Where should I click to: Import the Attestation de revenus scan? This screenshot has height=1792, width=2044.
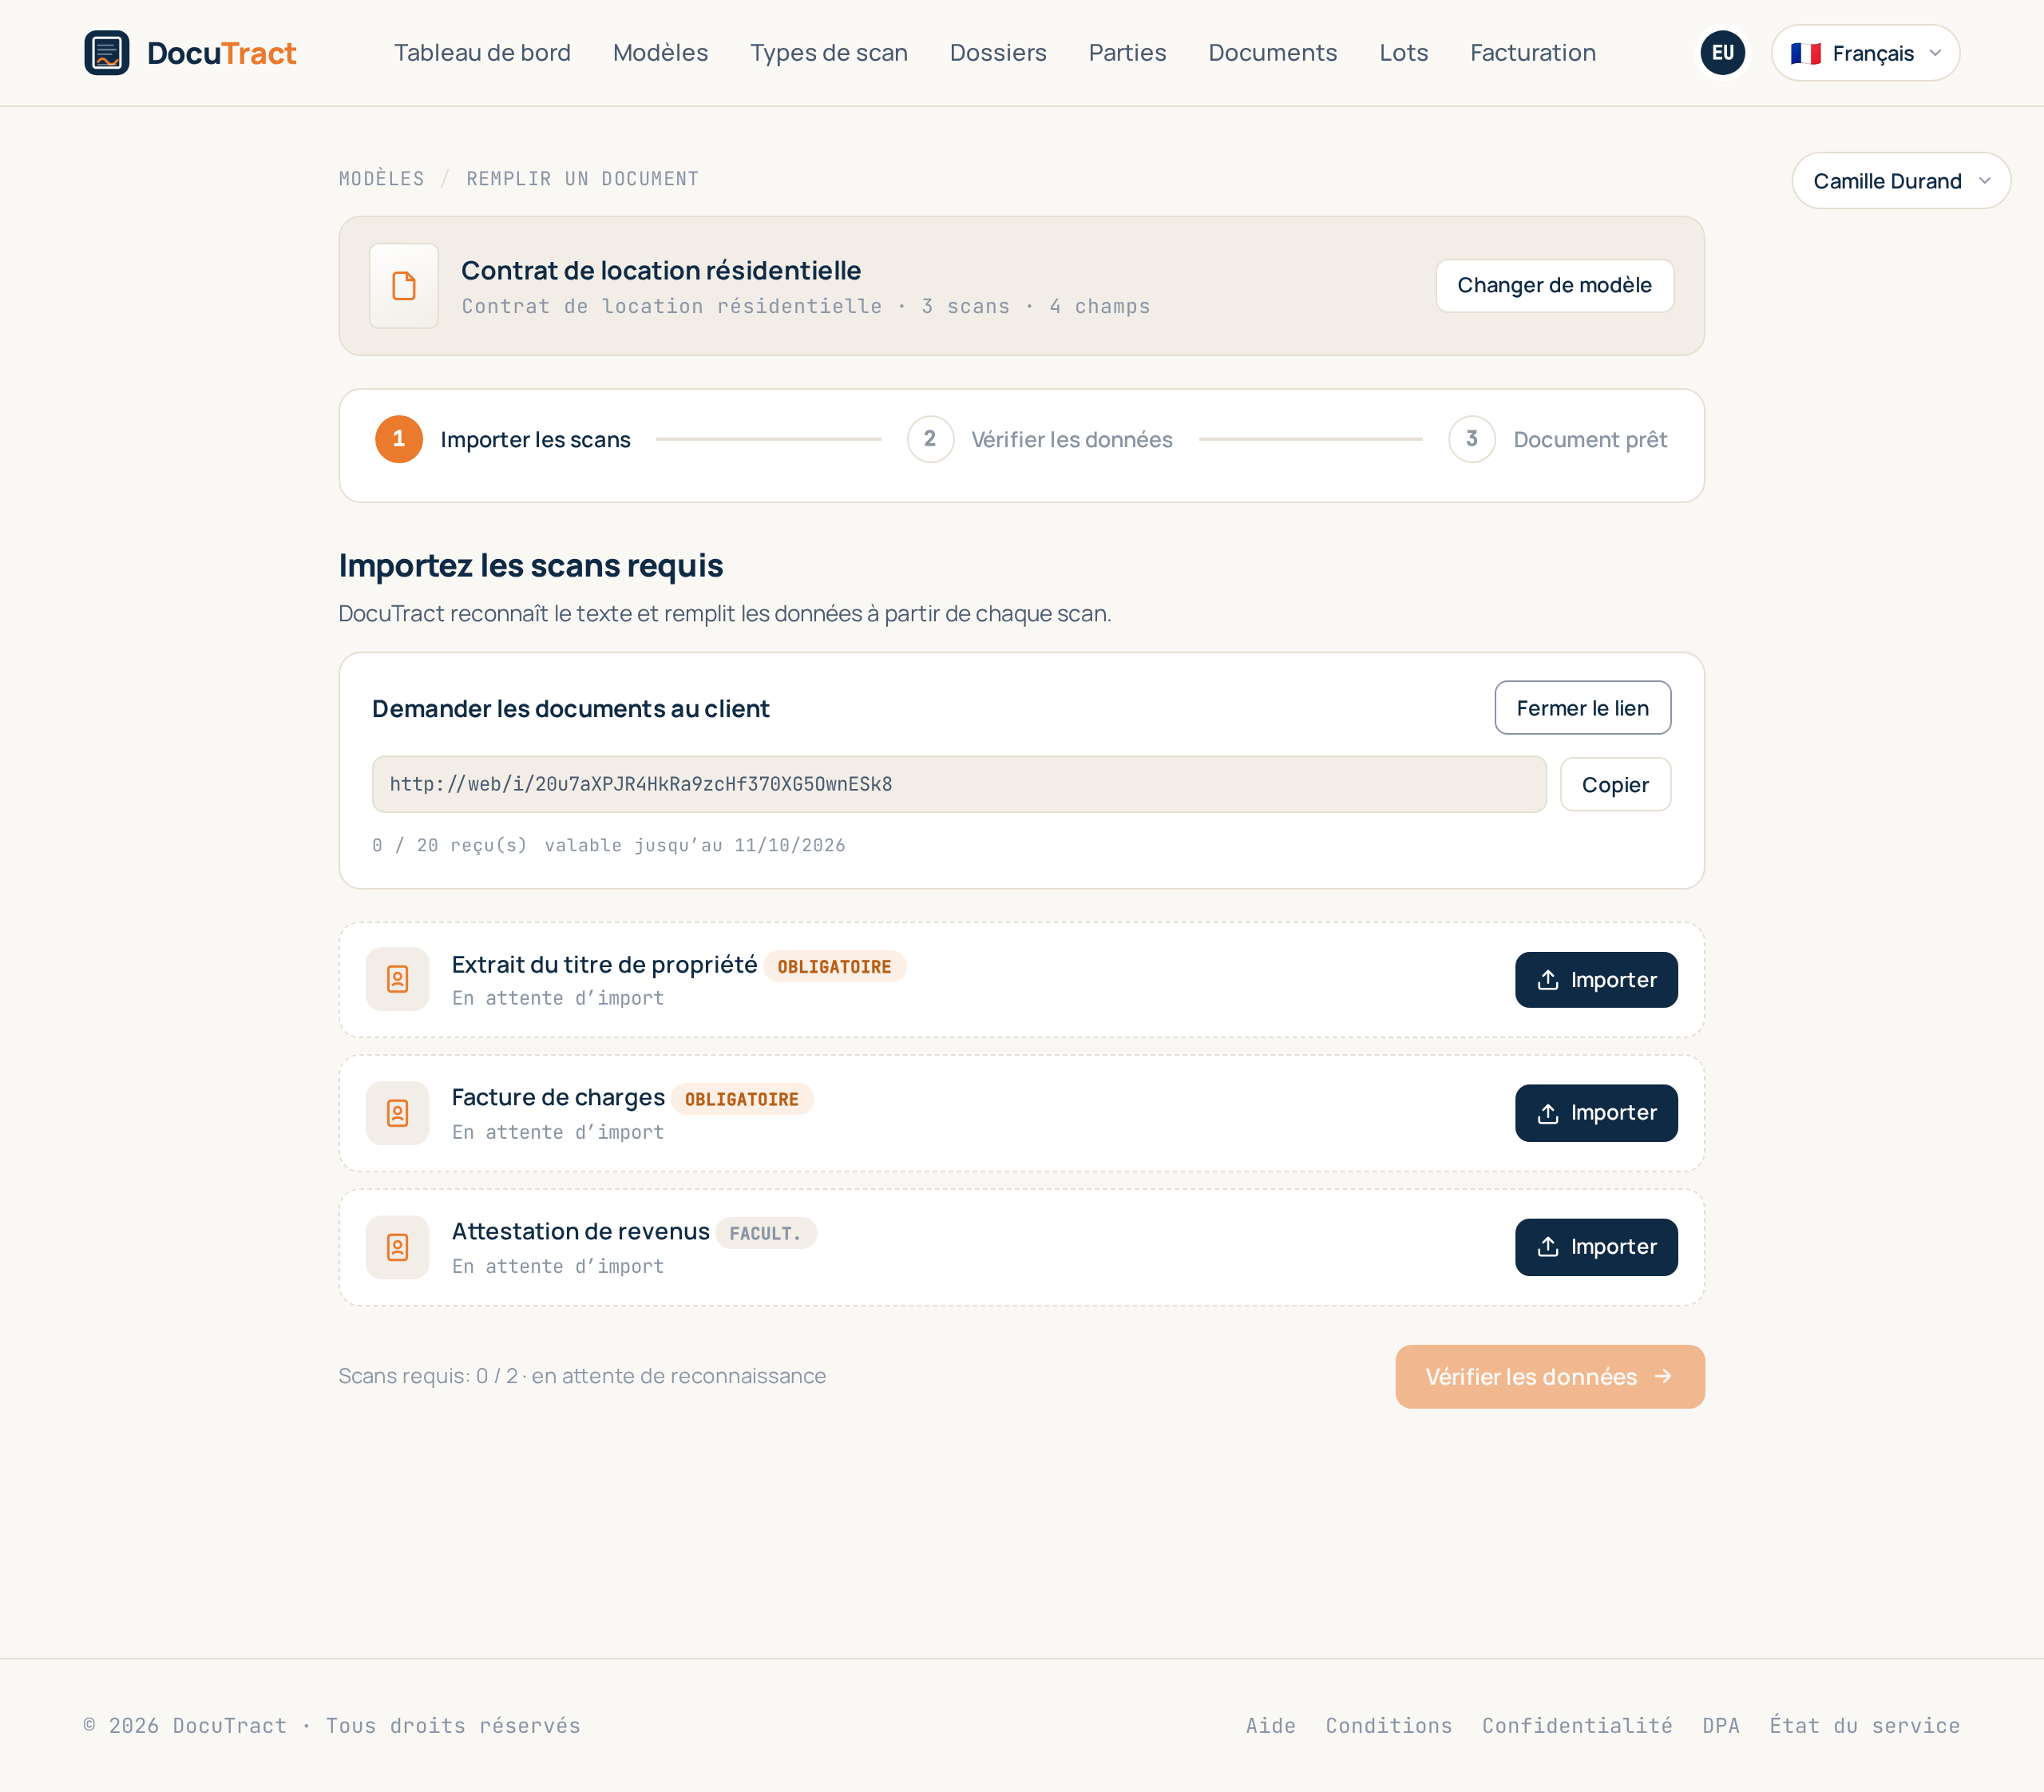1596,1247
